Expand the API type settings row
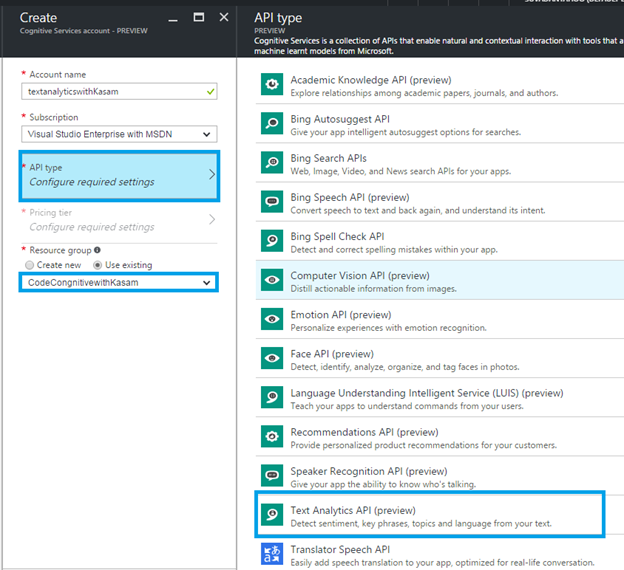 pyautogui.click(x=119, y=174)
